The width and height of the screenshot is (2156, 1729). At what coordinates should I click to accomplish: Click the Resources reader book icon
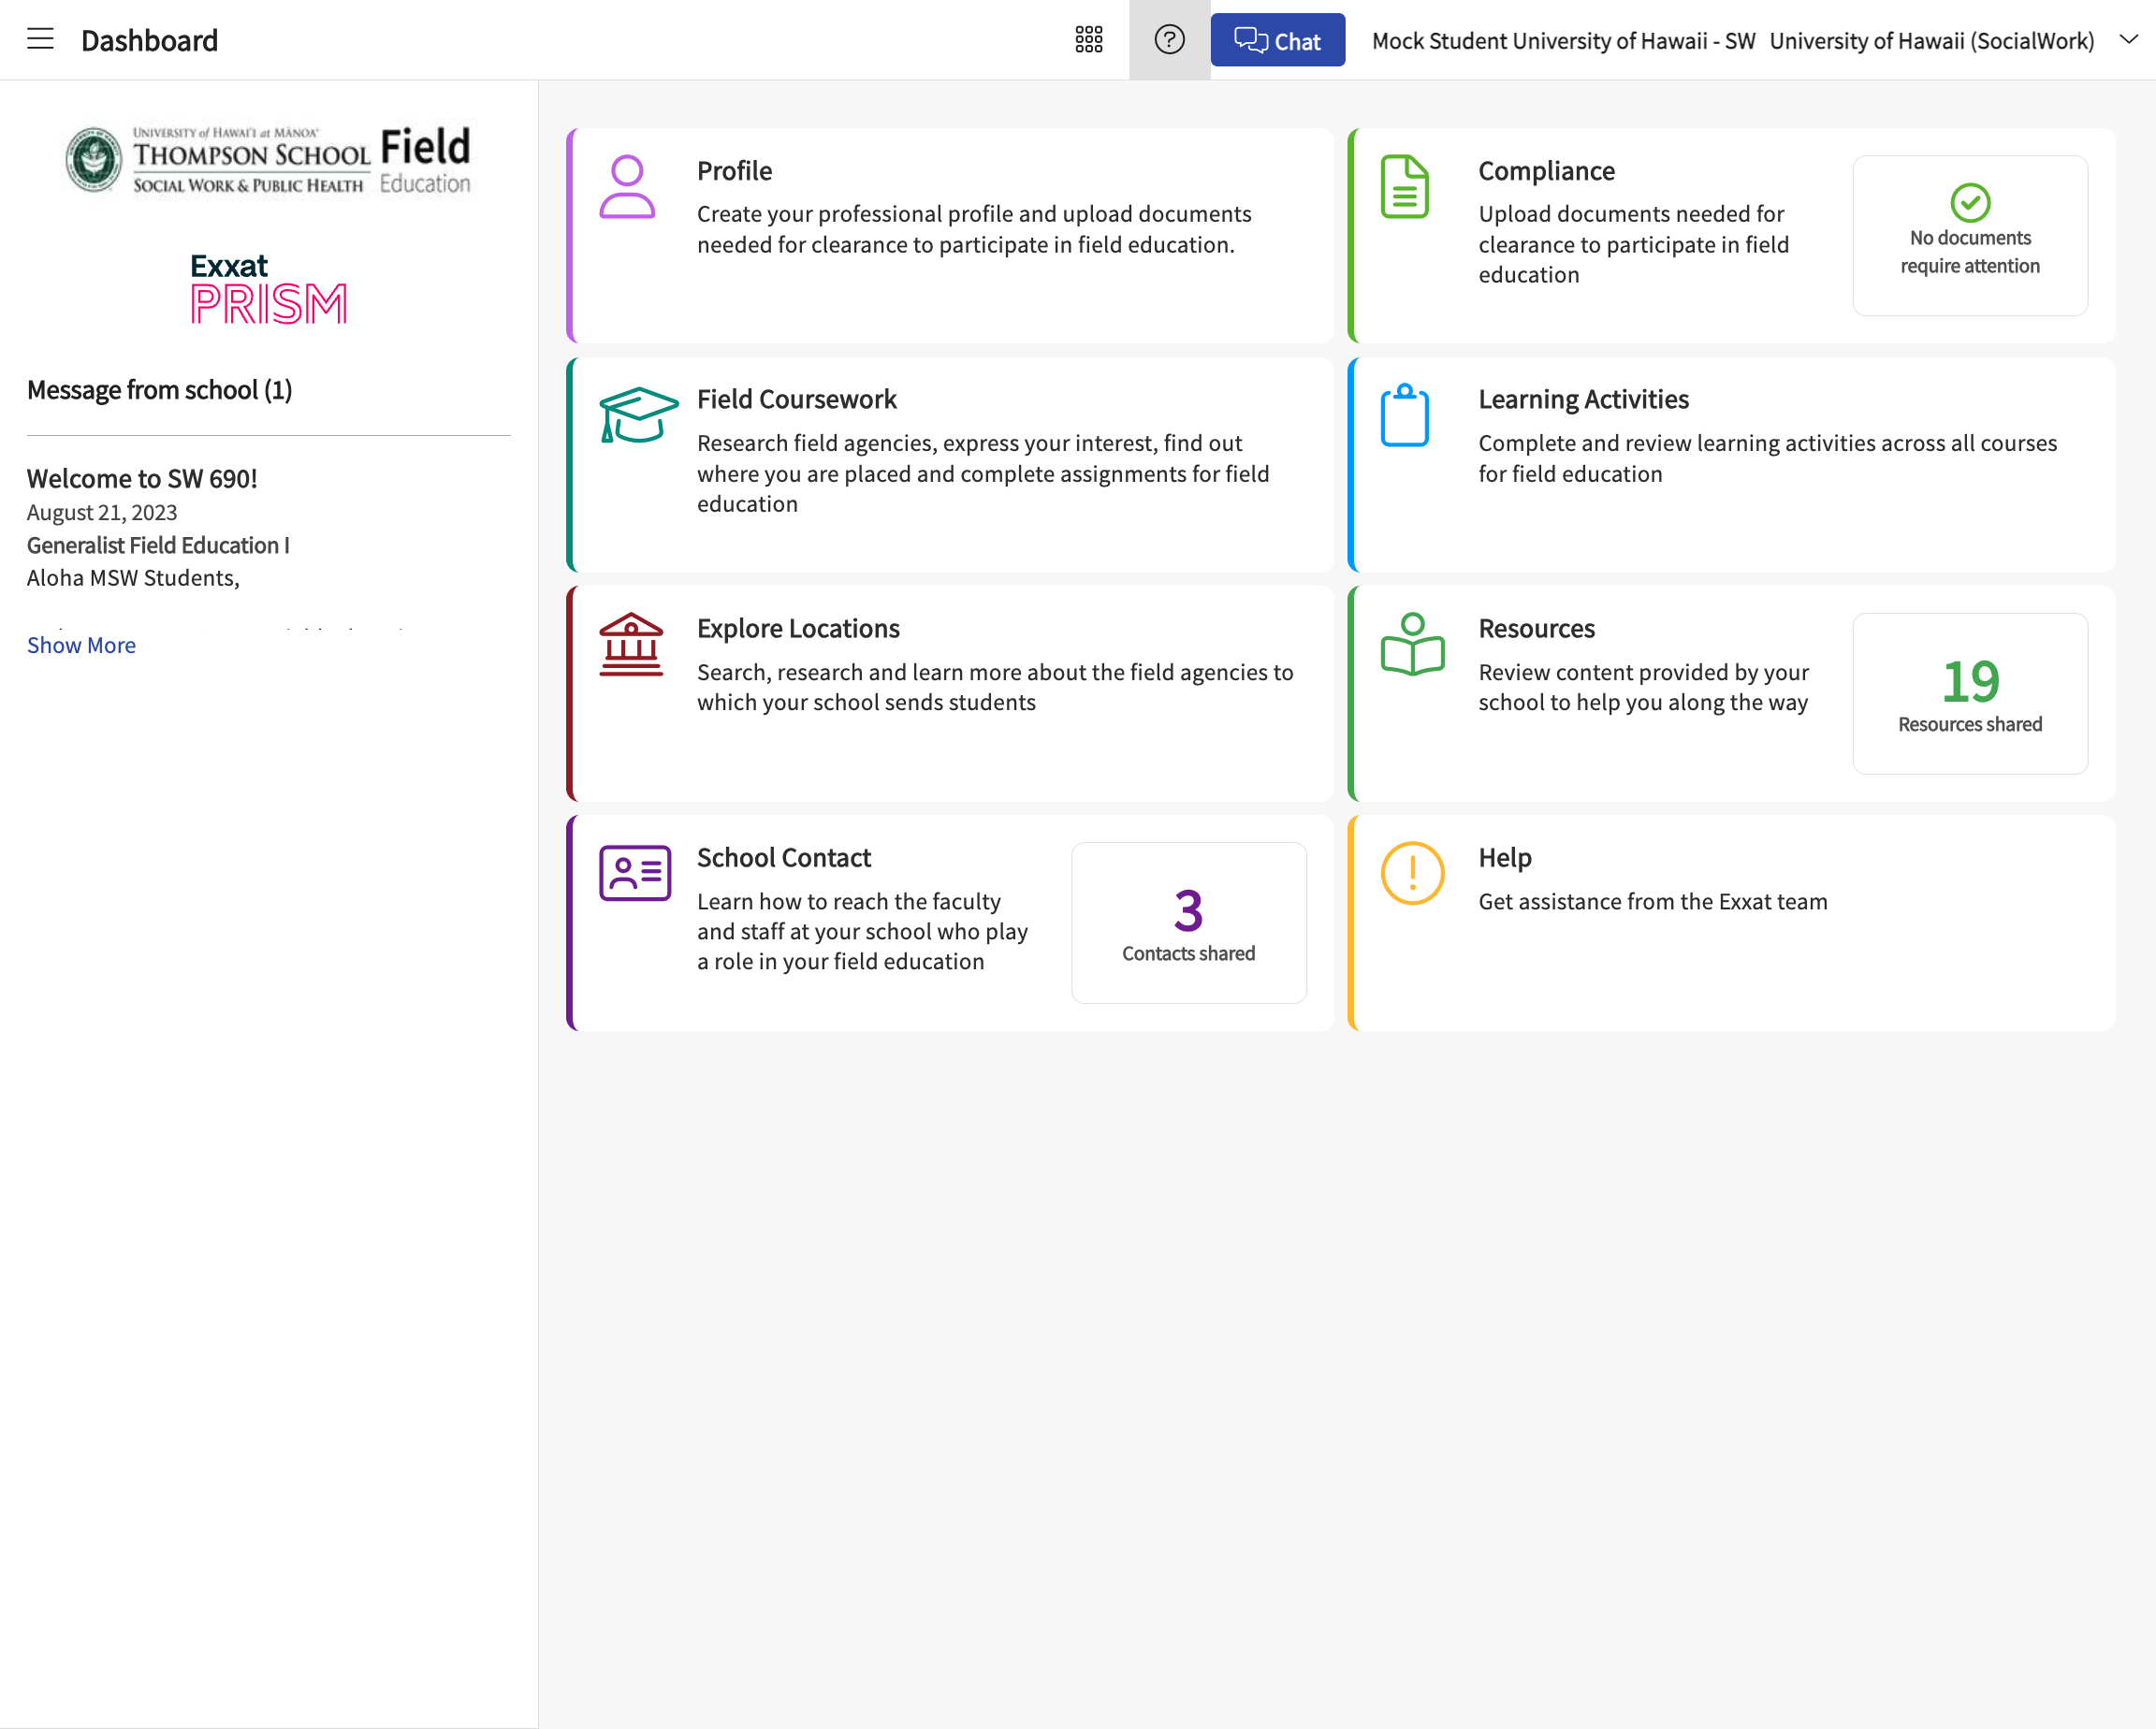[x=1412, y=645]
